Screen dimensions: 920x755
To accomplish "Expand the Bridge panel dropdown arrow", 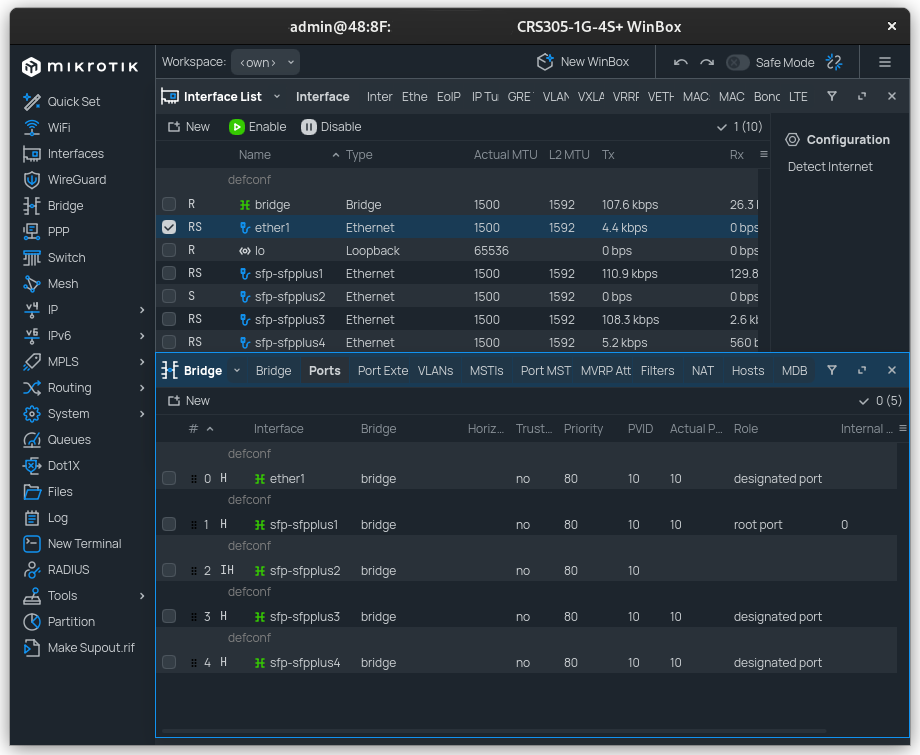I will pos(237,370).
